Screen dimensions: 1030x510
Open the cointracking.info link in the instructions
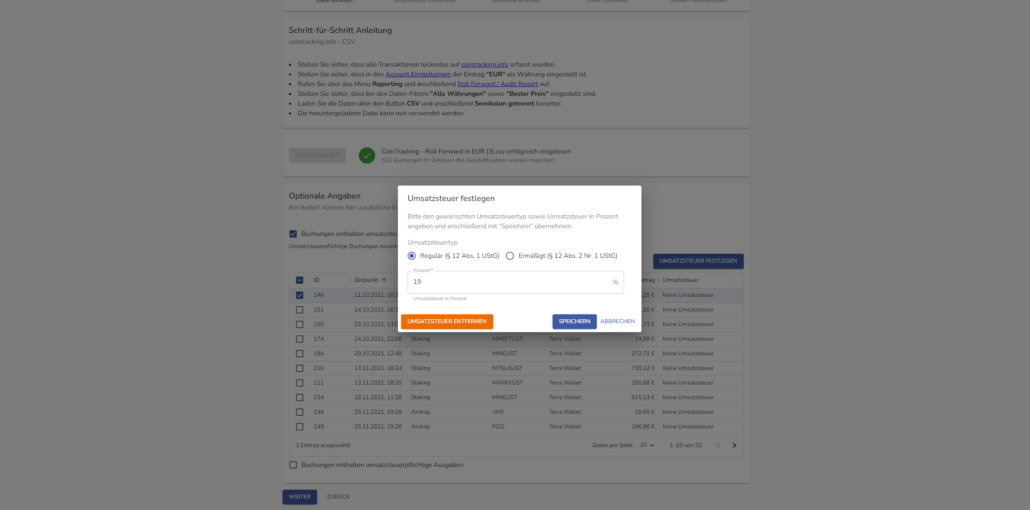(x=484, y=64)
